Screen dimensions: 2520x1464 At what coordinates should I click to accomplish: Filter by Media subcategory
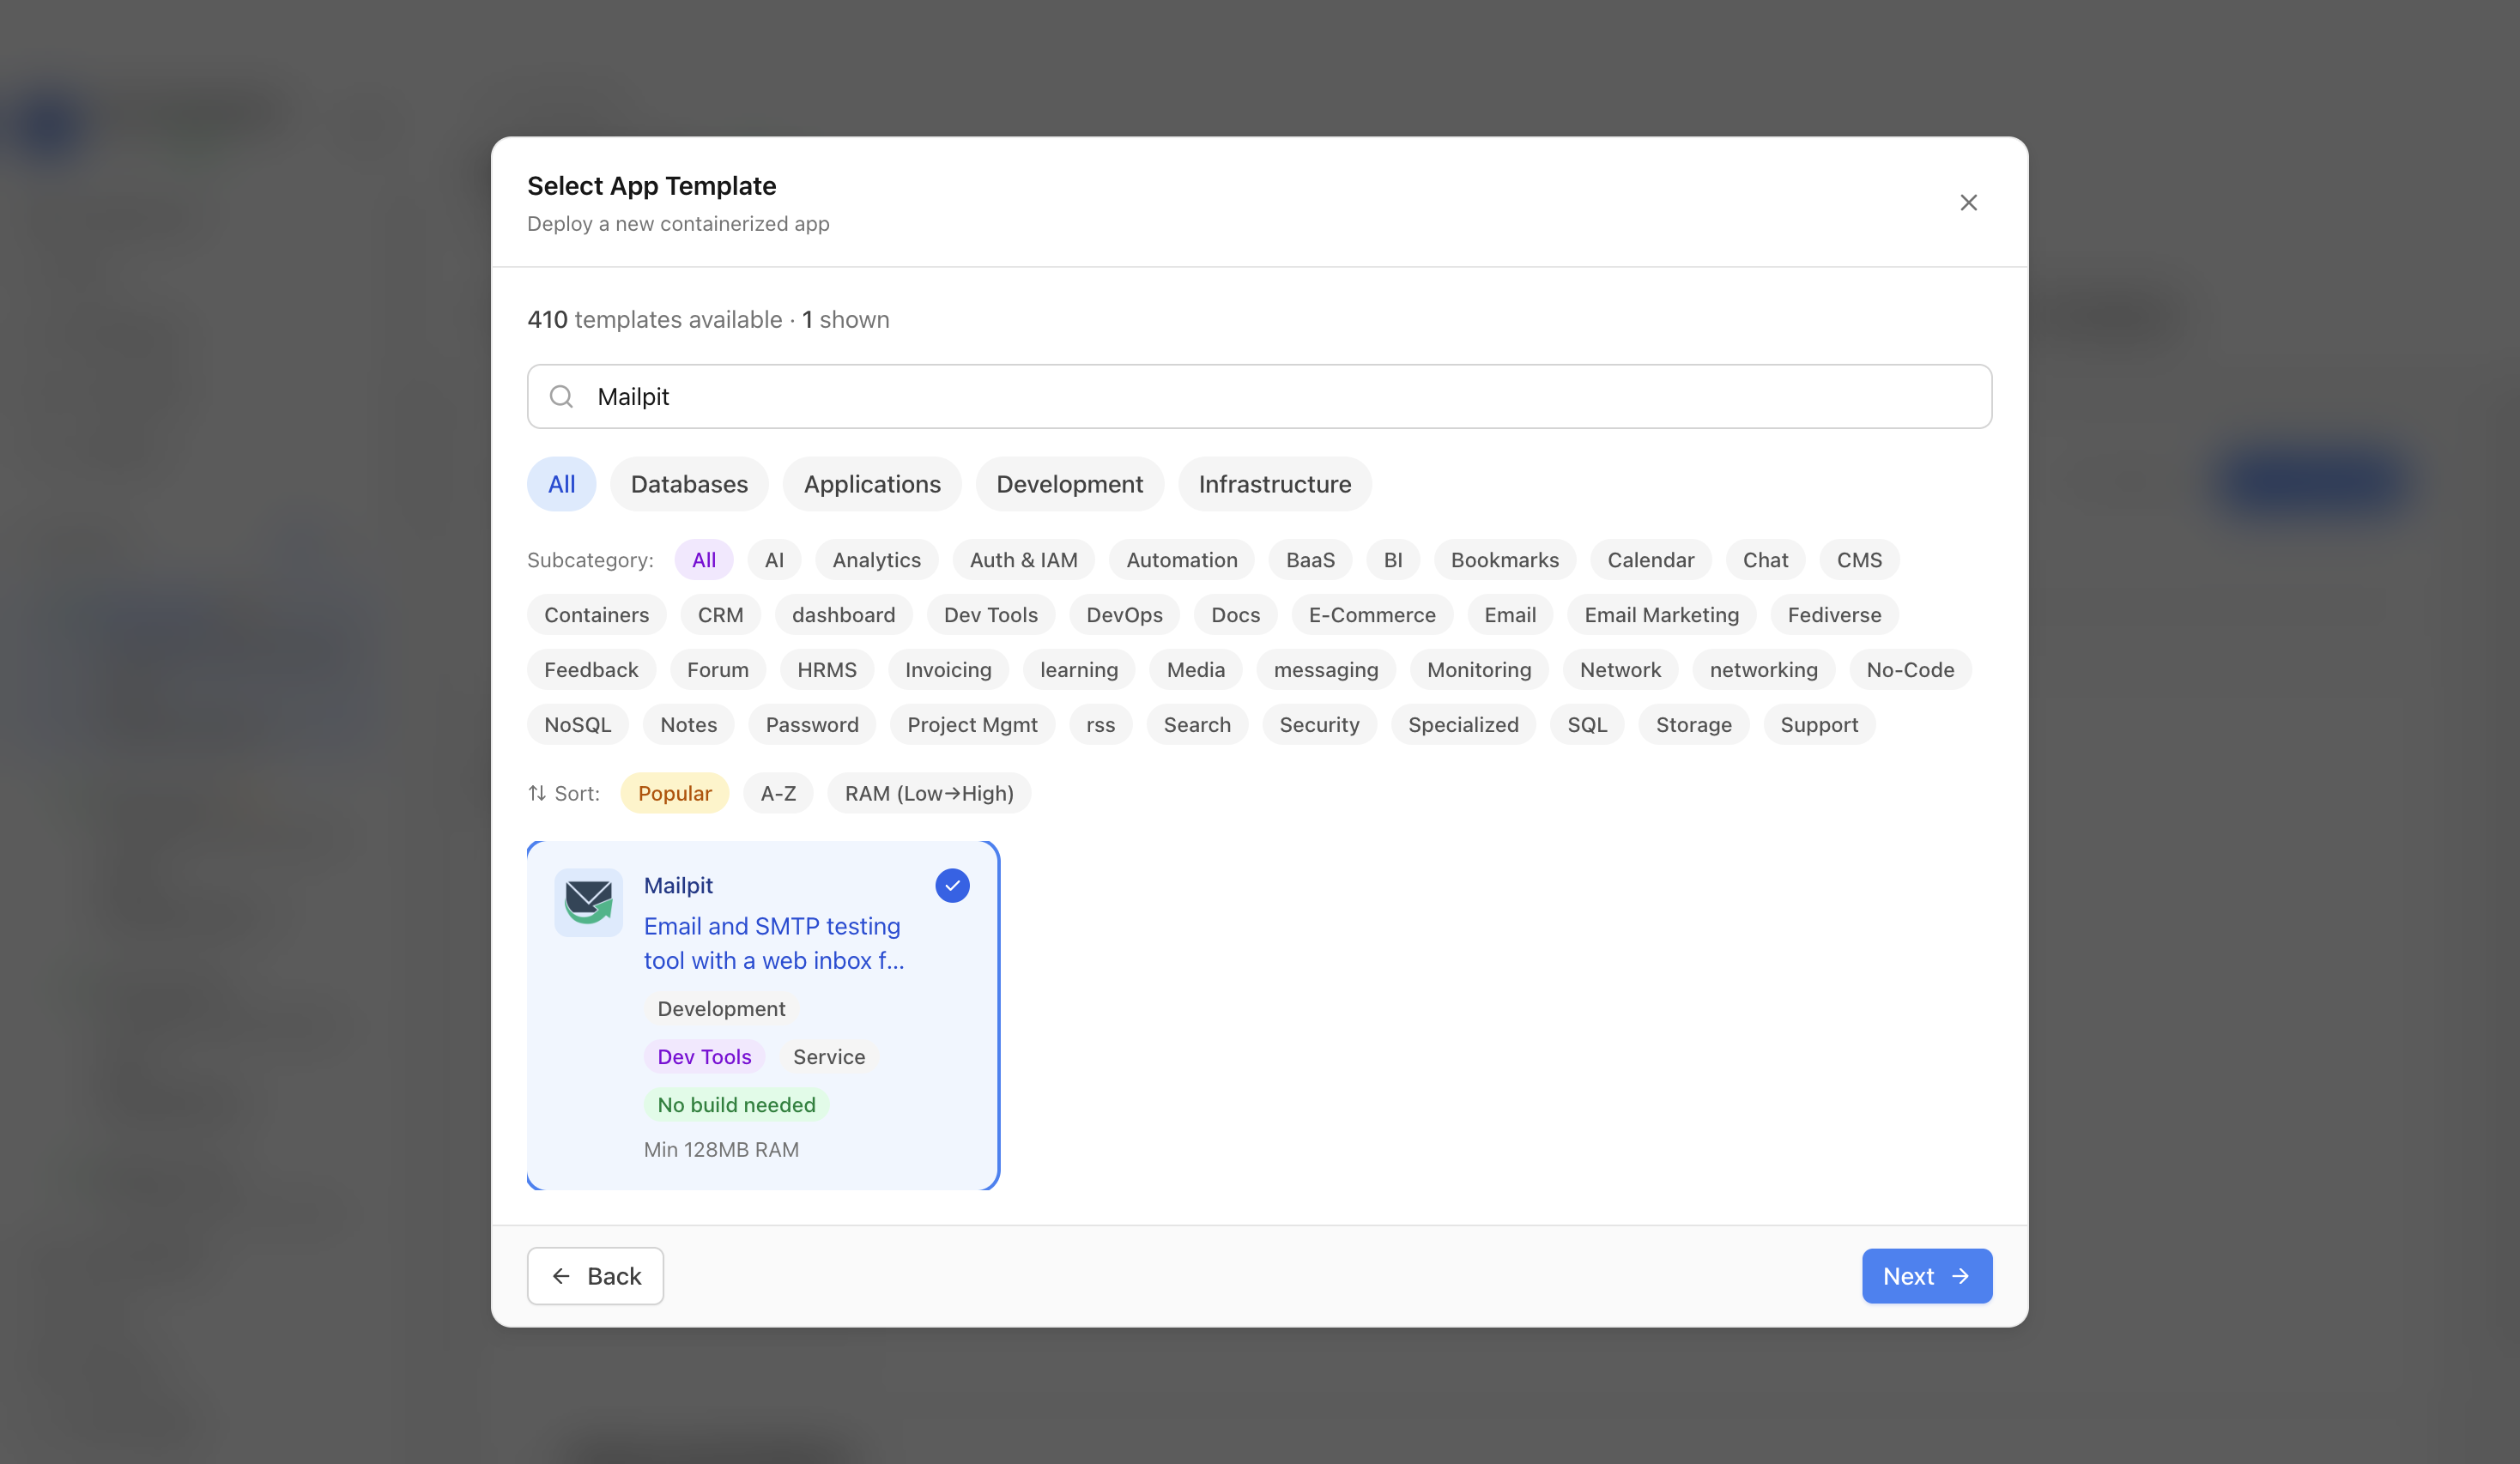tap(1195, 670)
